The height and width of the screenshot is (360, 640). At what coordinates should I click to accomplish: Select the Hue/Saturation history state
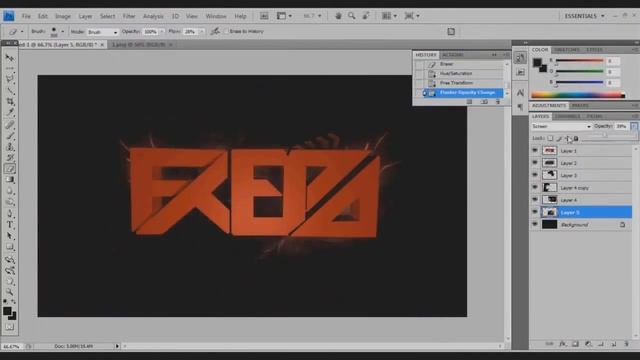tap(462, 73)
